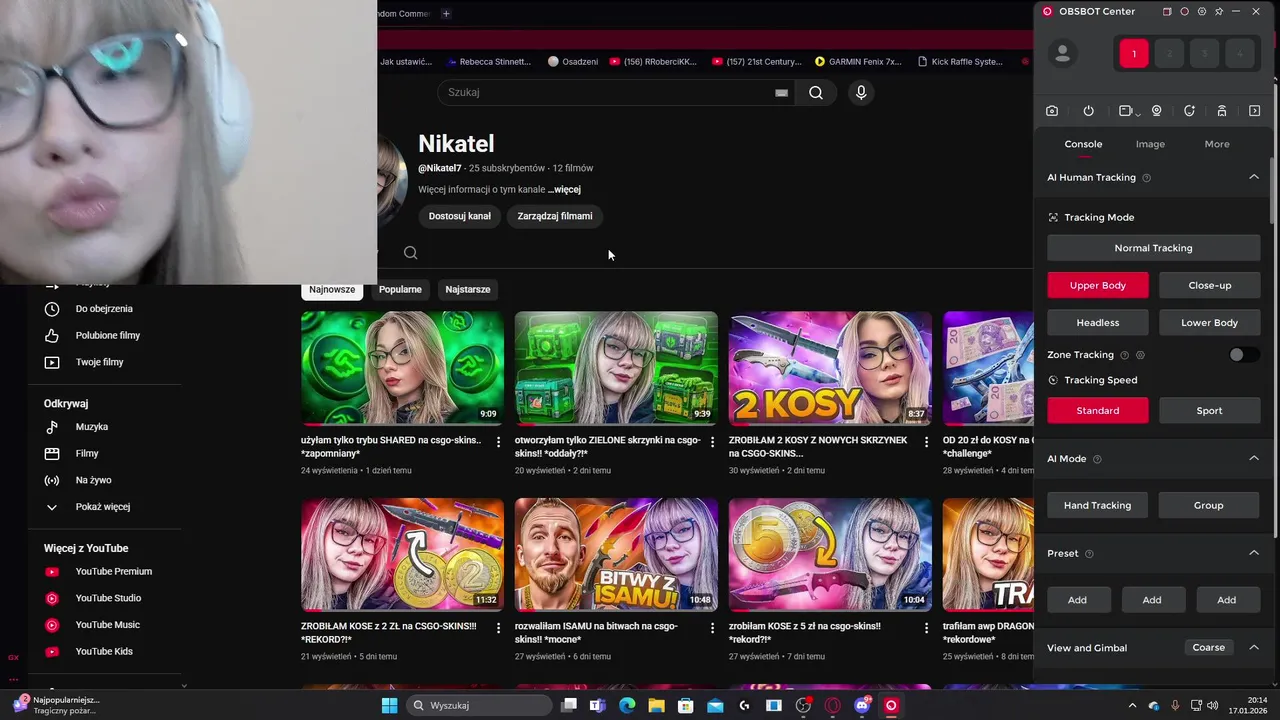Select Close-up tracking mode
This screenshot has width=1280, height=720.
pyautogui.click(x=1210, y=285)
